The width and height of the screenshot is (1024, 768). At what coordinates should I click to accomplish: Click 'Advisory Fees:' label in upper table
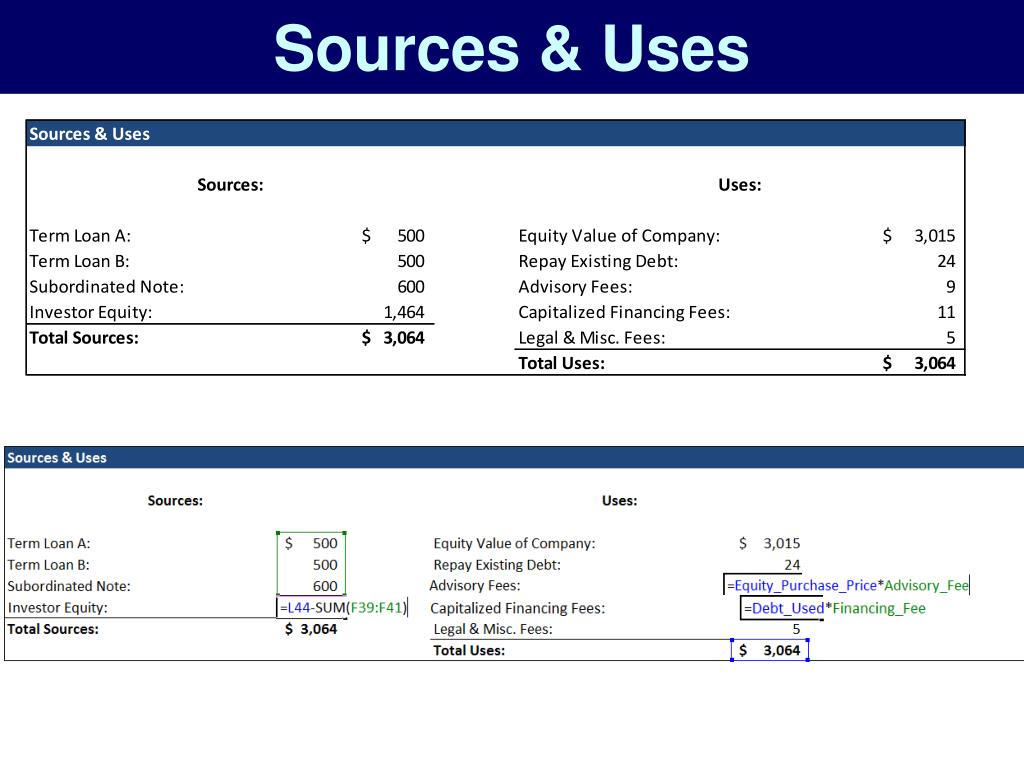[575, 287]
